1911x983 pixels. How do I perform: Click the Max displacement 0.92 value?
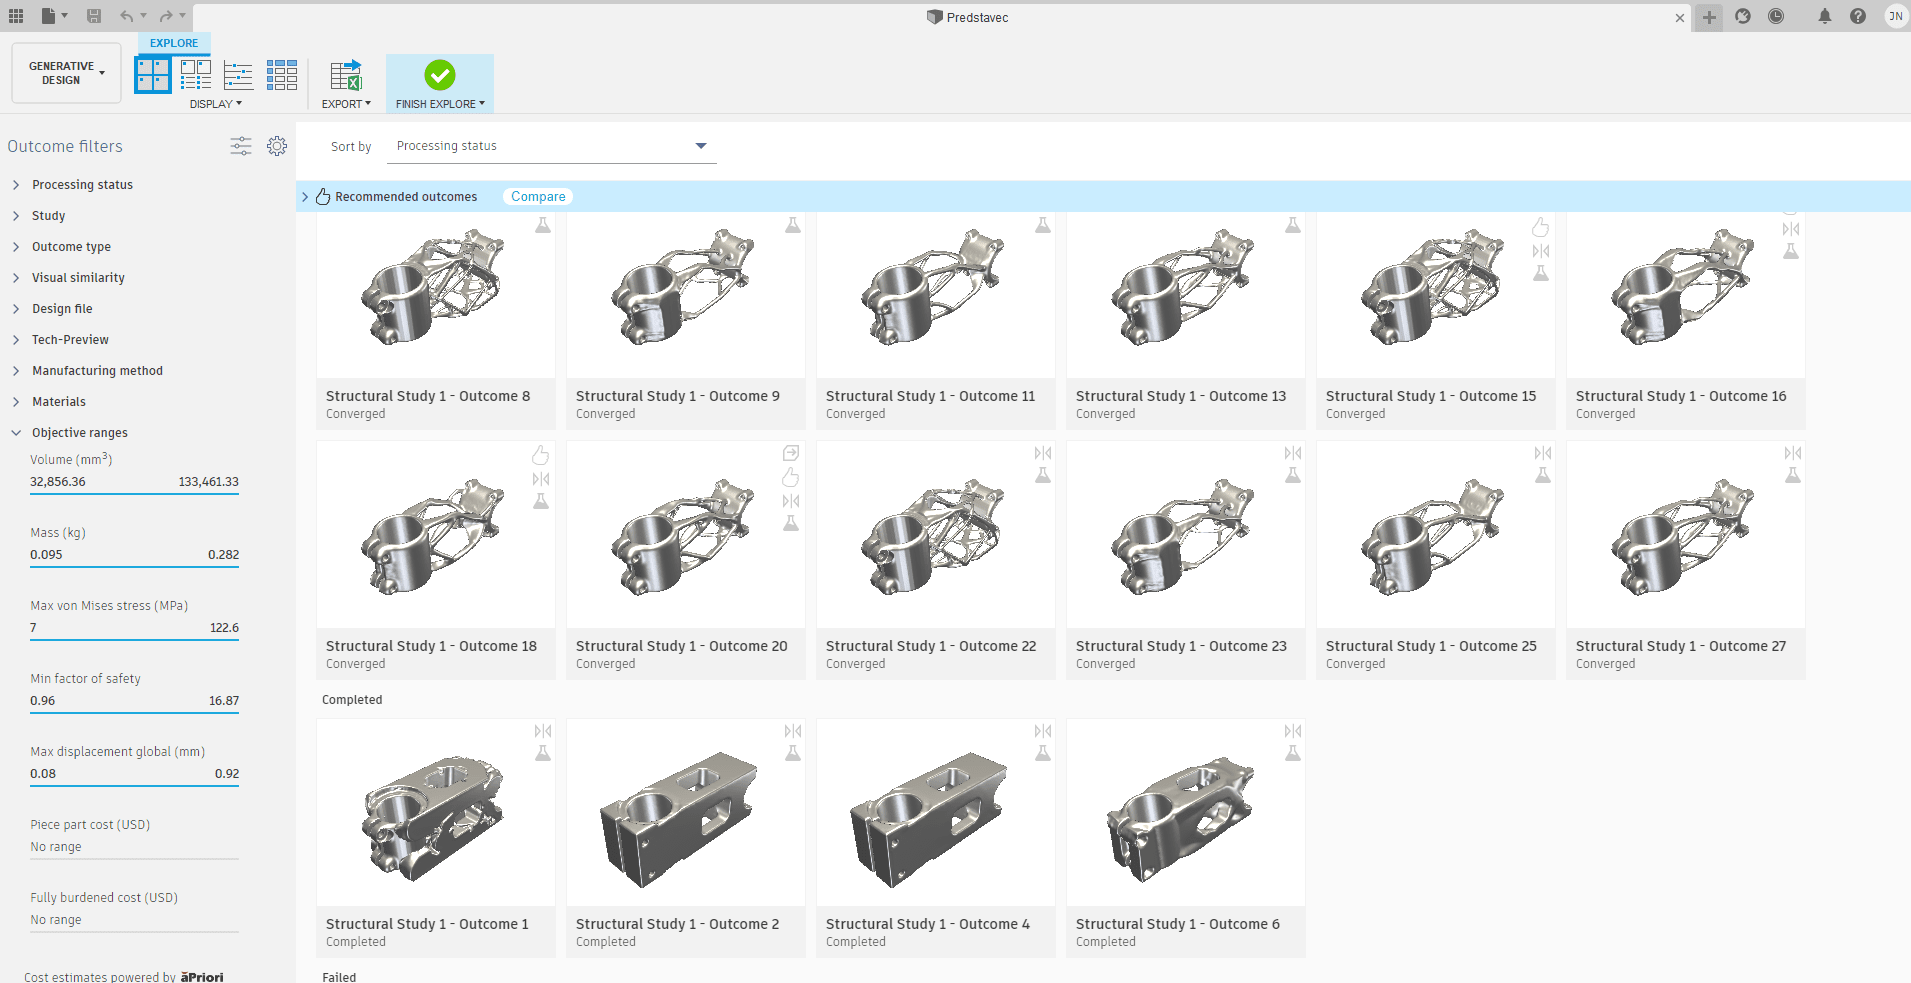pos(227,773)
